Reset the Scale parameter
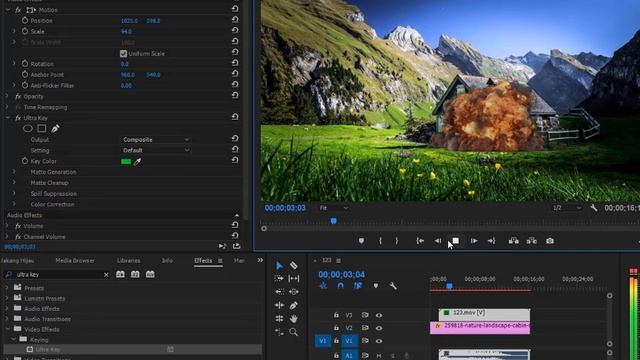The width and height of the screenshot is (640, 360). (x=235, y=31)
